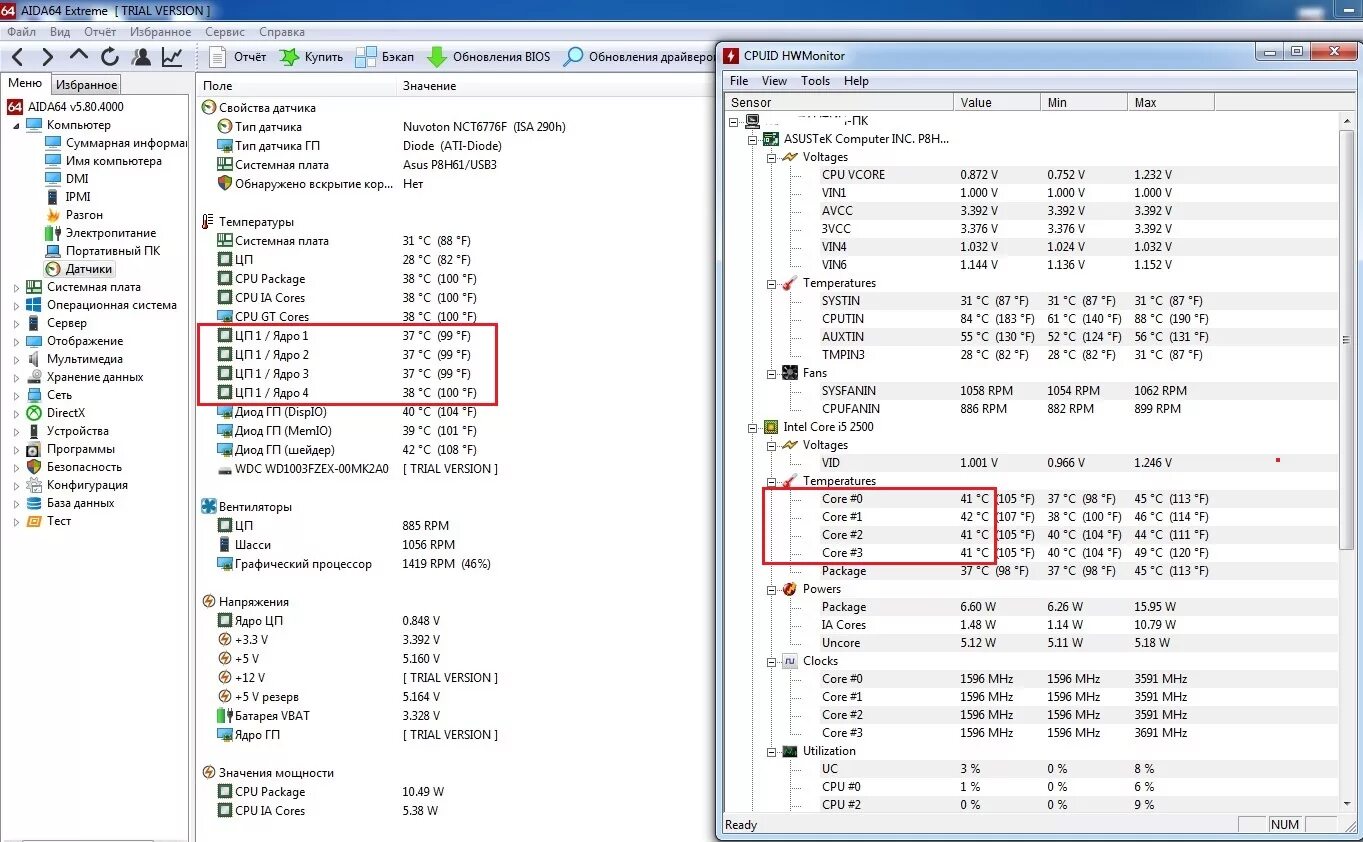
Task: Collapse the Компьютер tree node
Action: (16, 125)
